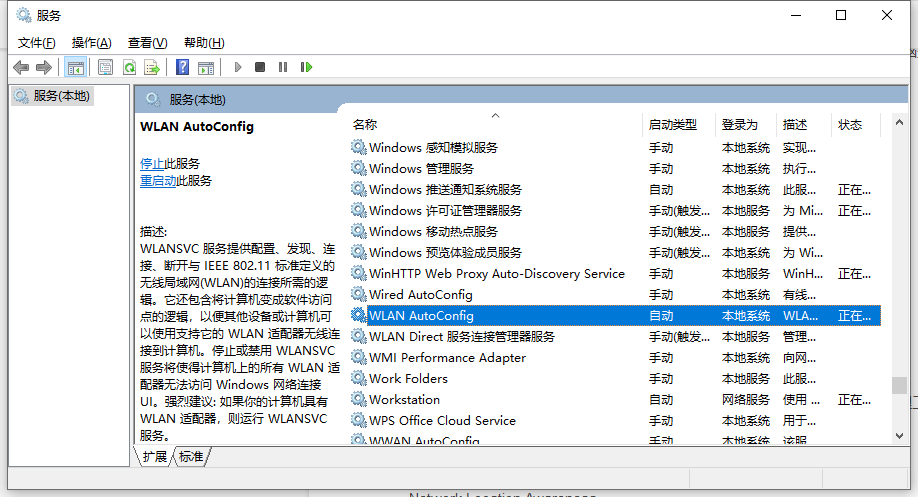
Task: Click scrollbar up arrow in services list
Action: pos(899,122)
